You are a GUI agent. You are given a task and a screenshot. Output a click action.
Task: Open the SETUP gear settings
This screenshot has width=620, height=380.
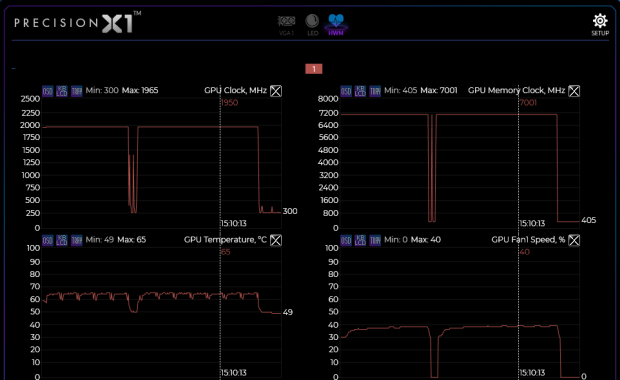click(x=600, y=25)
